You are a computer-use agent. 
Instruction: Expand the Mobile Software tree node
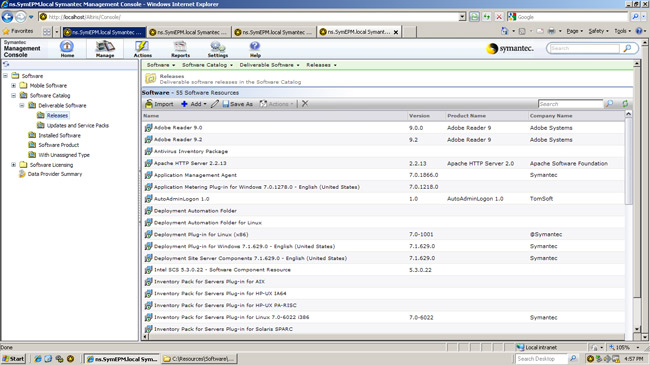(x=14, y=85)
